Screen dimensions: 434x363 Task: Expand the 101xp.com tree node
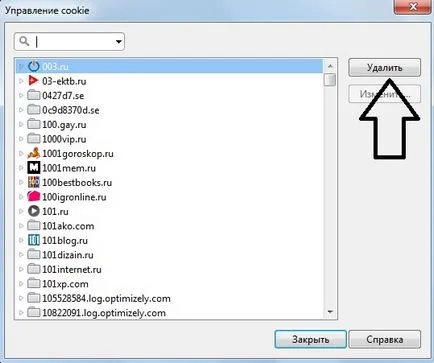(21, 284)
